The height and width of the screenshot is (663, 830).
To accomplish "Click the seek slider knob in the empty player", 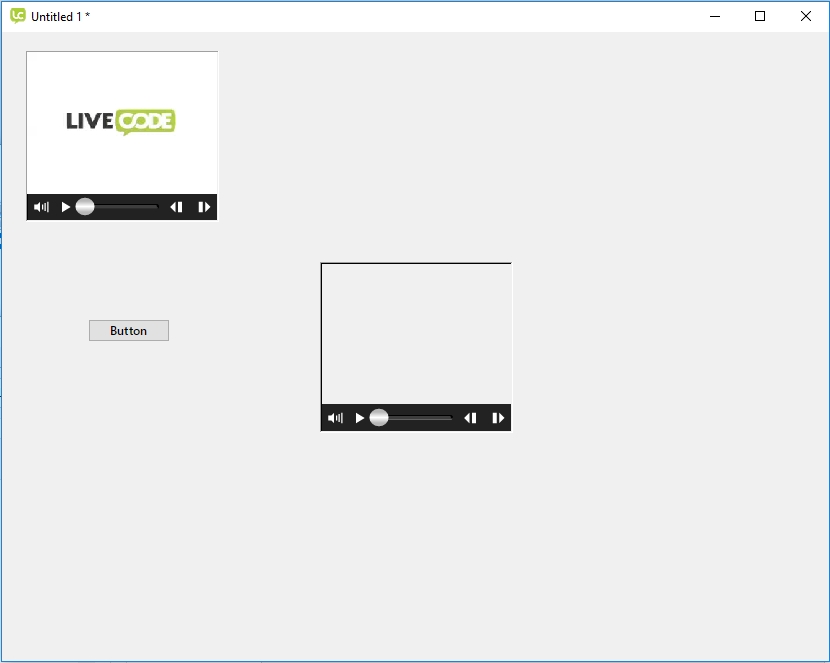I will coord(379,418).
